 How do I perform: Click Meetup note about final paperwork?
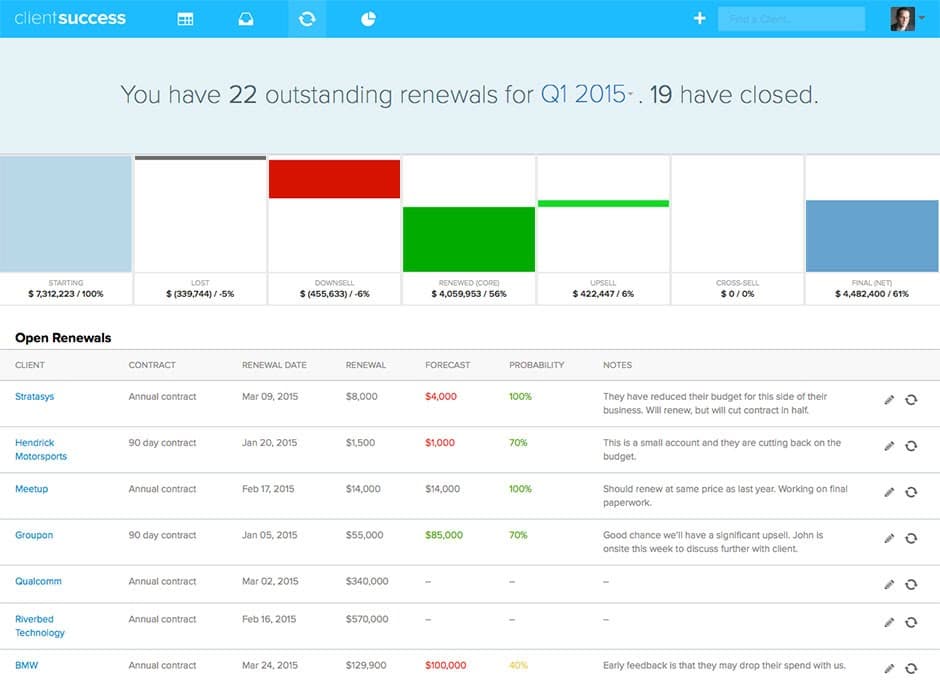pyautogui.click(x=725, y=495)
